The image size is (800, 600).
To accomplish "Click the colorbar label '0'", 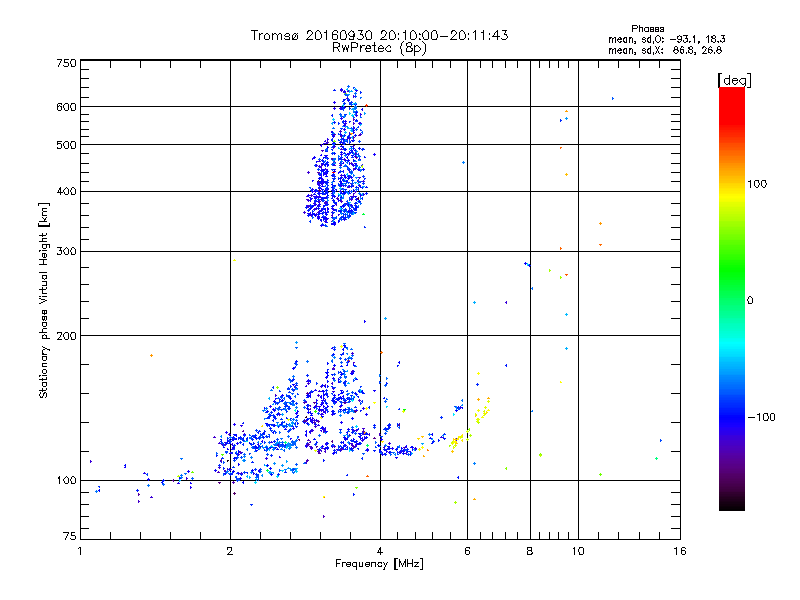I will [x=749, y=300].
